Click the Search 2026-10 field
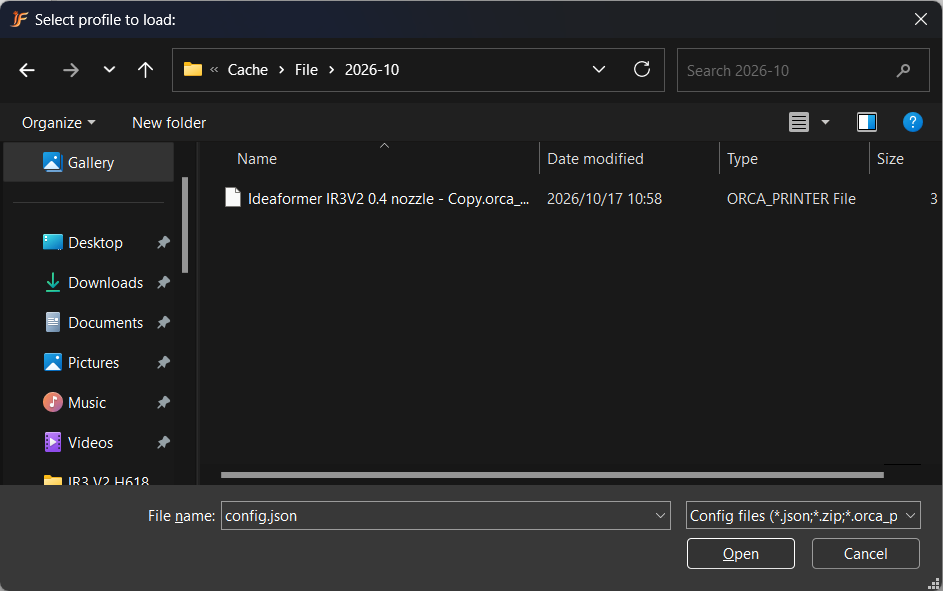The height and width of the screenshot is (591, 943). coord(803,70)
